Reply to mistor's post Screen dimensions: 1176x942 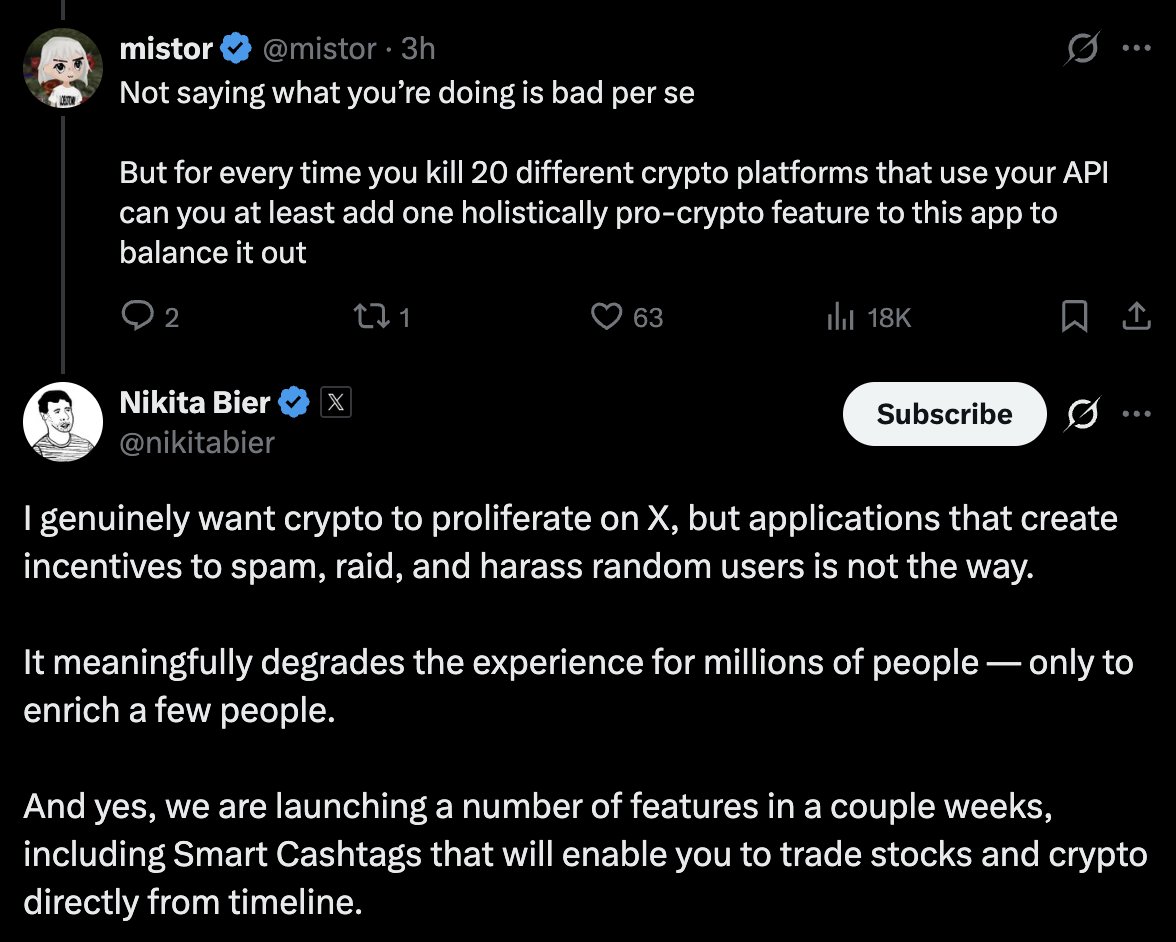click(x=135, y=317)
